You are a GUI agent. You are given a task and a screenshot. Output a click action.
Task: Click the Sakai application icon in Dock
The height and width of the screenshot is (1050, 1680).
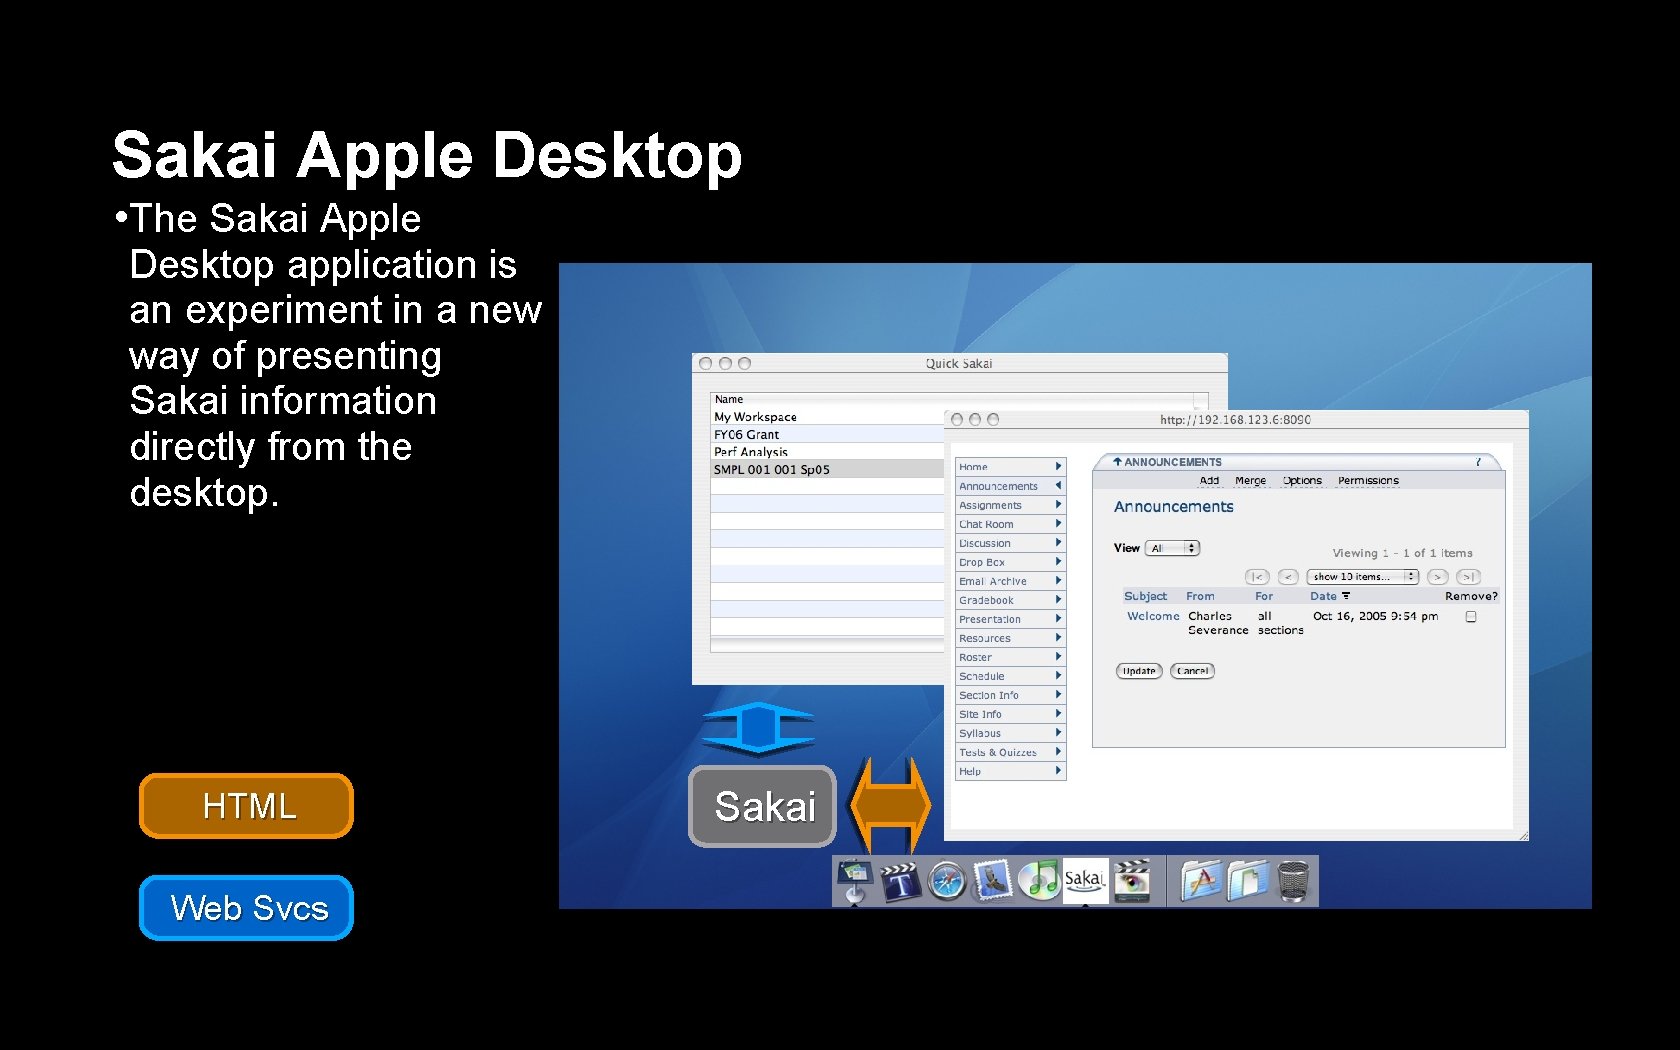(1085, 881)
